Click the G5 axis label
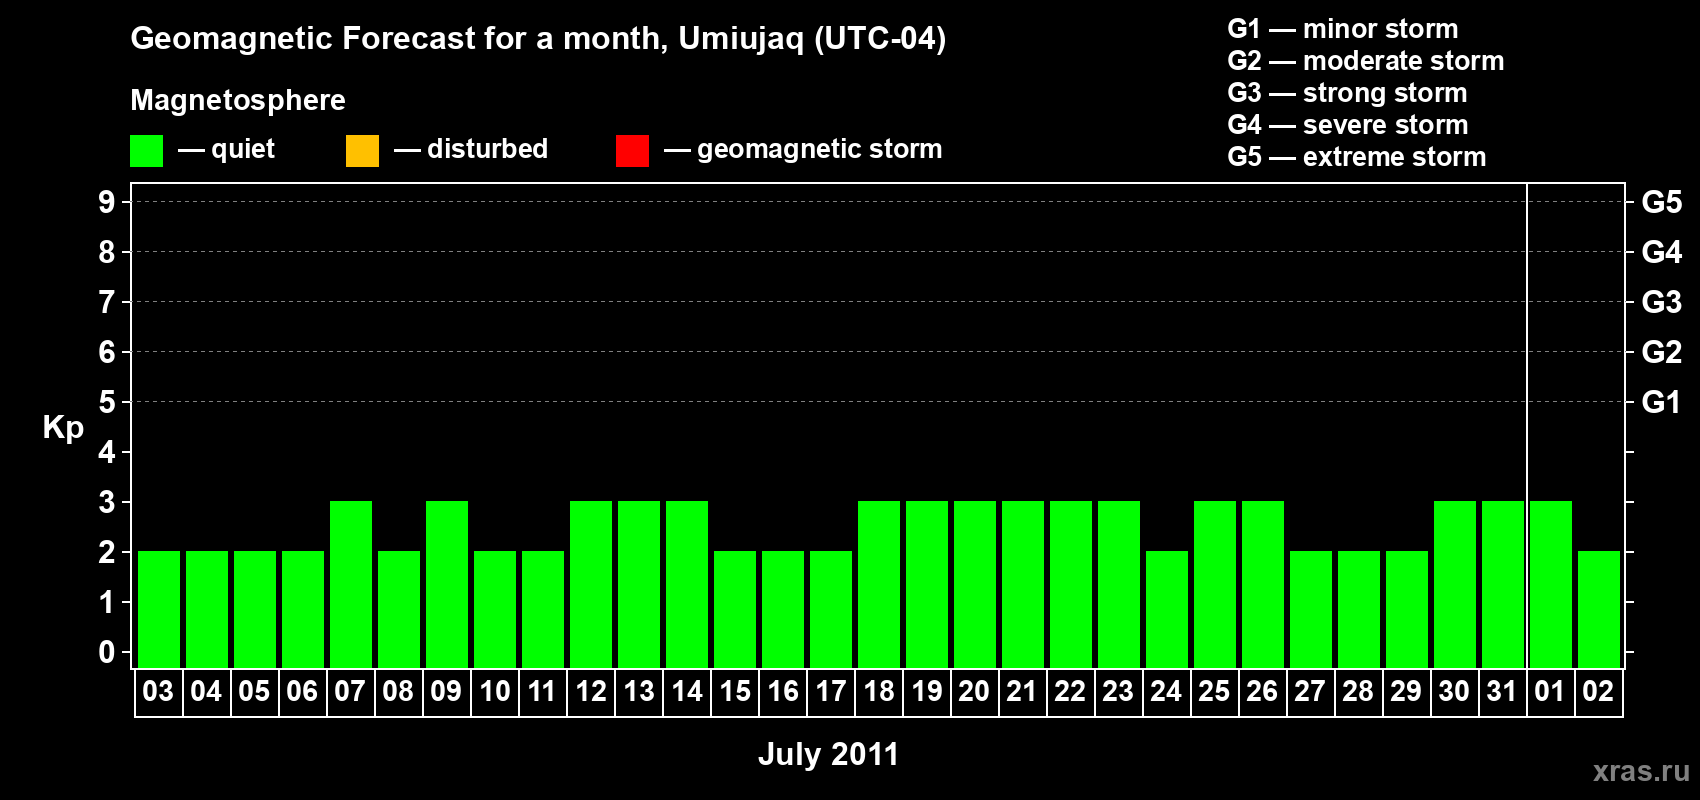 pyautogui.click(x=1661, y=202)
